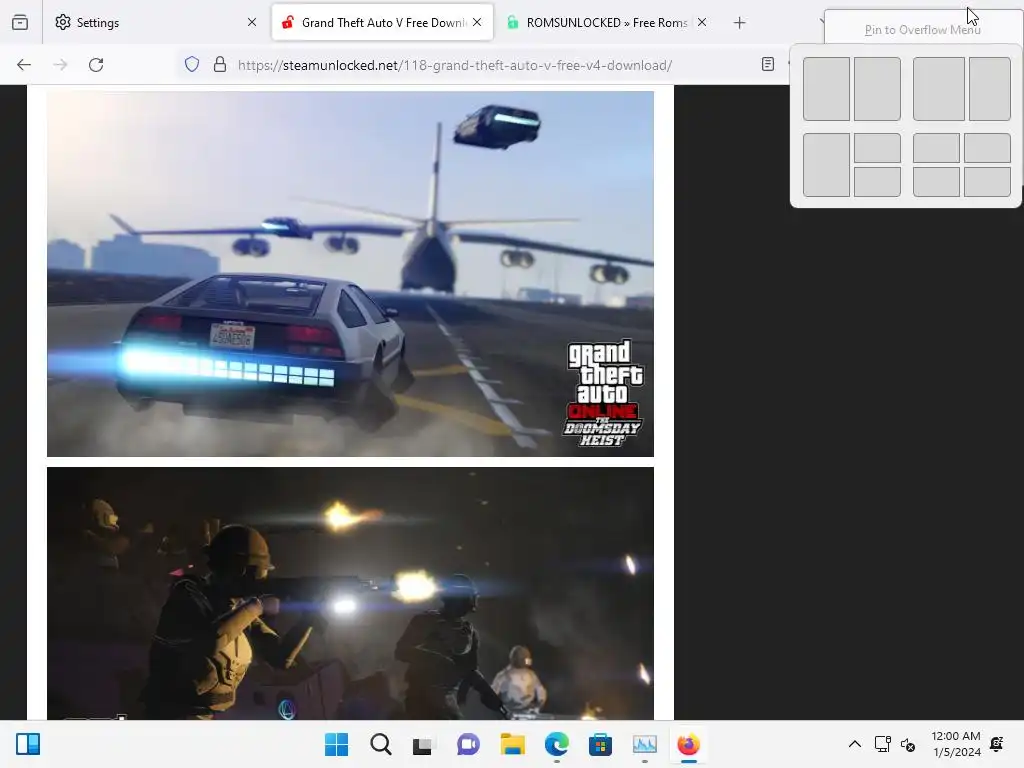Open Task View from the taskbar
Screen dimensions: 1024x768
click(x=423, y=744)
